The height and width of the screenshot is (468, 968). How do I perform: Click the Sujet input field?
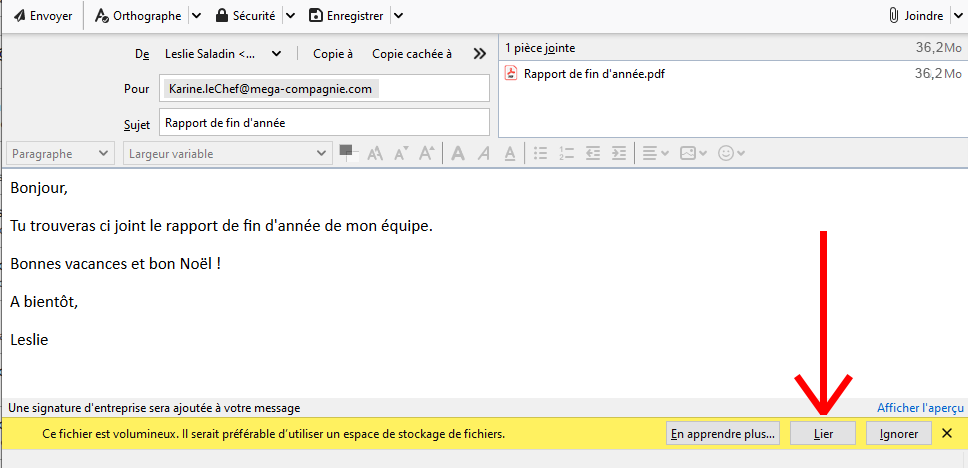[x=324, y=123]
